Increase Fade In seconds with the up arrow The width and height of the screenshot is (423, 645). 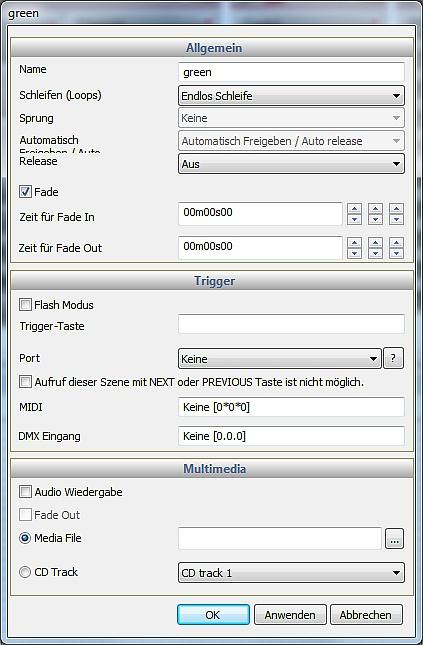pyautogui.click(x=375, y=208)
